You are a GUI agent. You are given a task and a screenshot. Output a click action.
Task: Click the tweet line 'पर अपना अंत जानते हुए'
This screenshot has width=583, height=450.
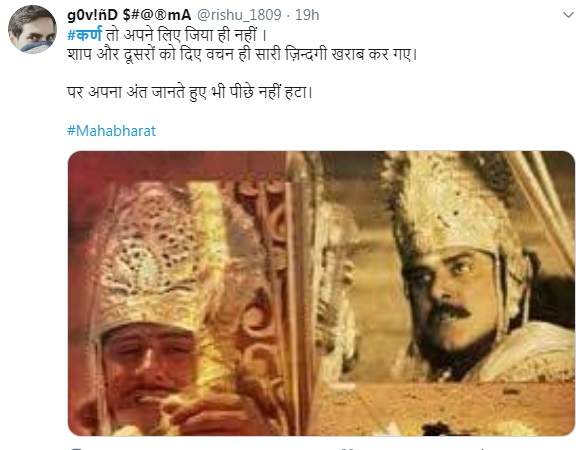(190, 92)
